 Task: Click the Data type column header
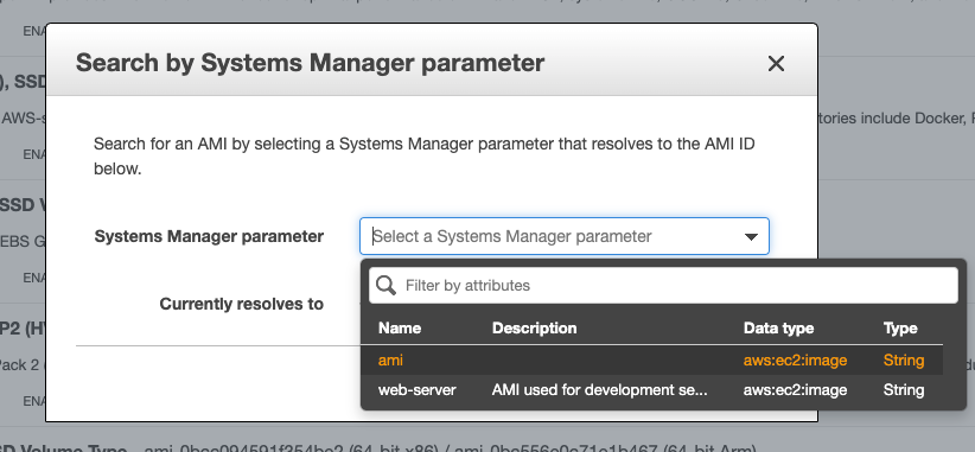click(778, 328)
